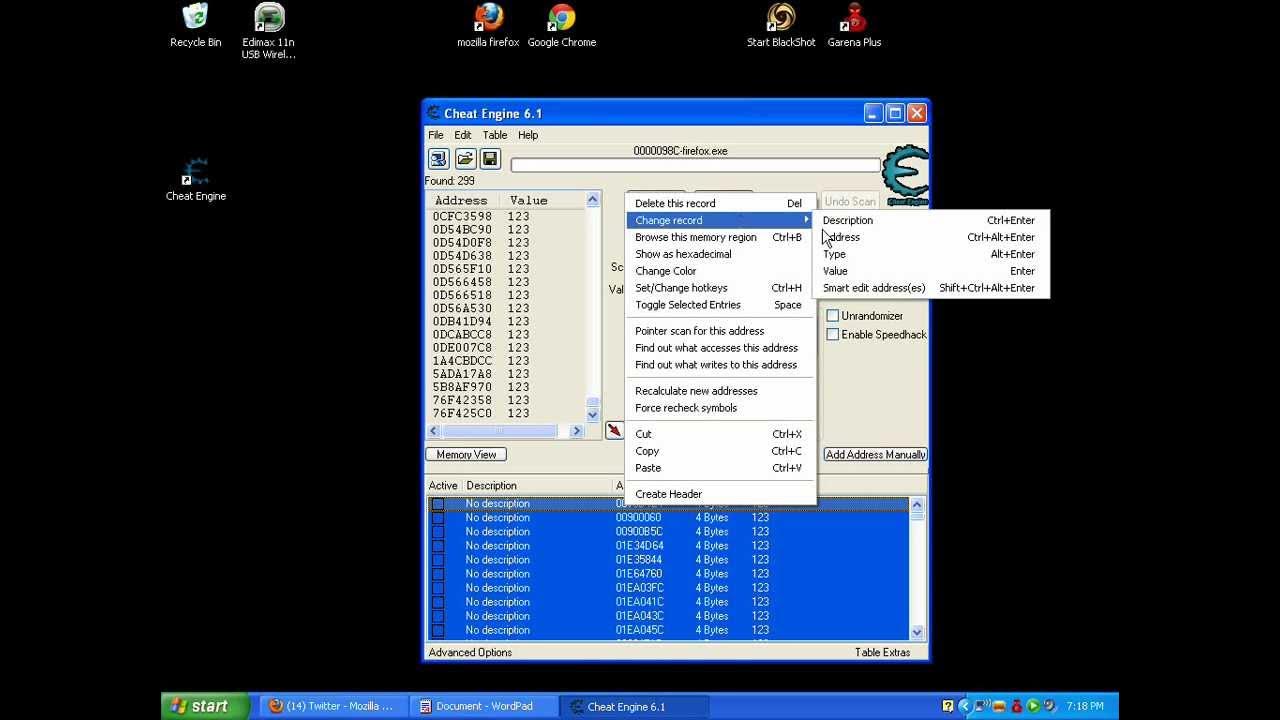The height and width of the screenshot is (720, 1280).
Task: Select Set/Change hotkeys
Action: 720,288
